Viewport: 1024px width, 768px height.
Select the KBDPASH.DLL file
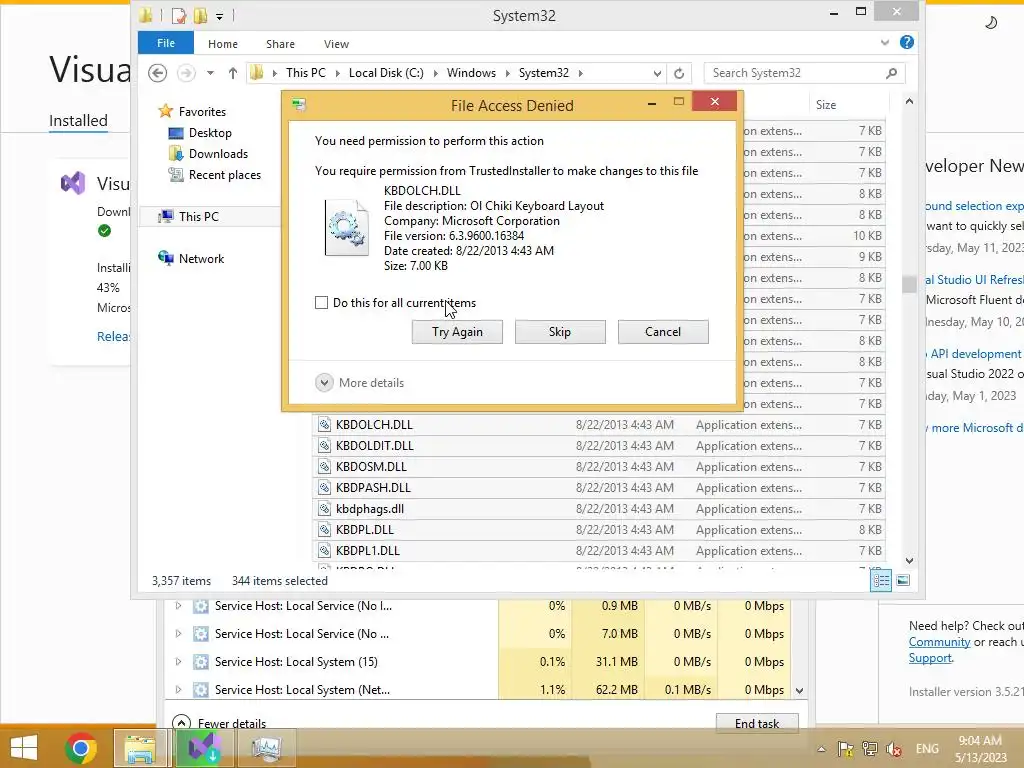[x=599, y=487]
